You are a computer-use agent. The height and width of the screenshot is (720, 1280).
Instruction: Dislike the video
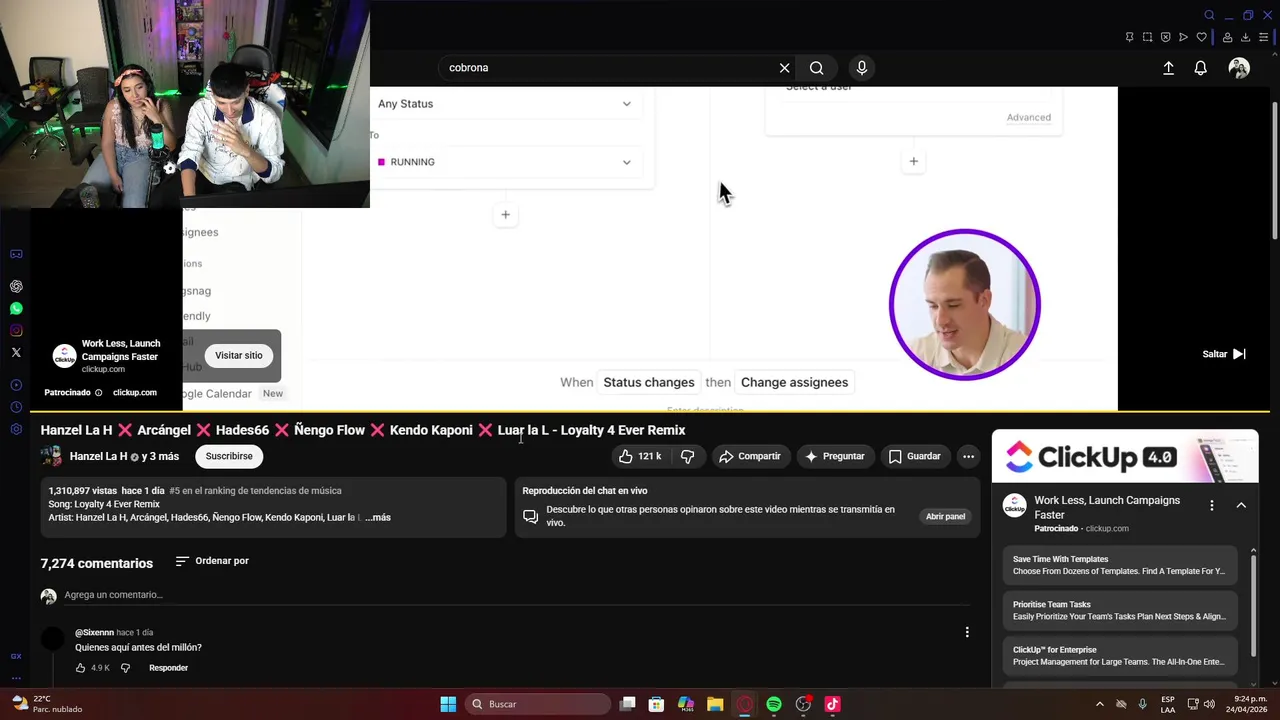[x=688, y=456]
